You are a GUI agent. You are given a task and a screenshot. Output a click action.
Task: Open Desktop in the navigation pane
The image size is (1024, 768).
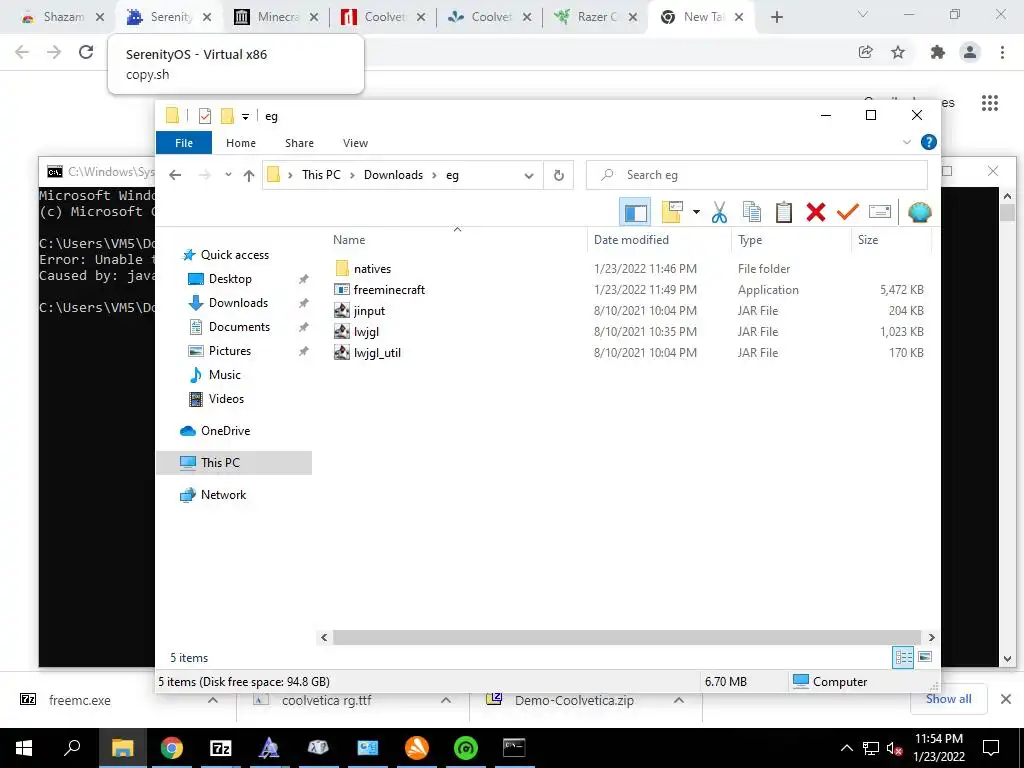tap(229, 279)
